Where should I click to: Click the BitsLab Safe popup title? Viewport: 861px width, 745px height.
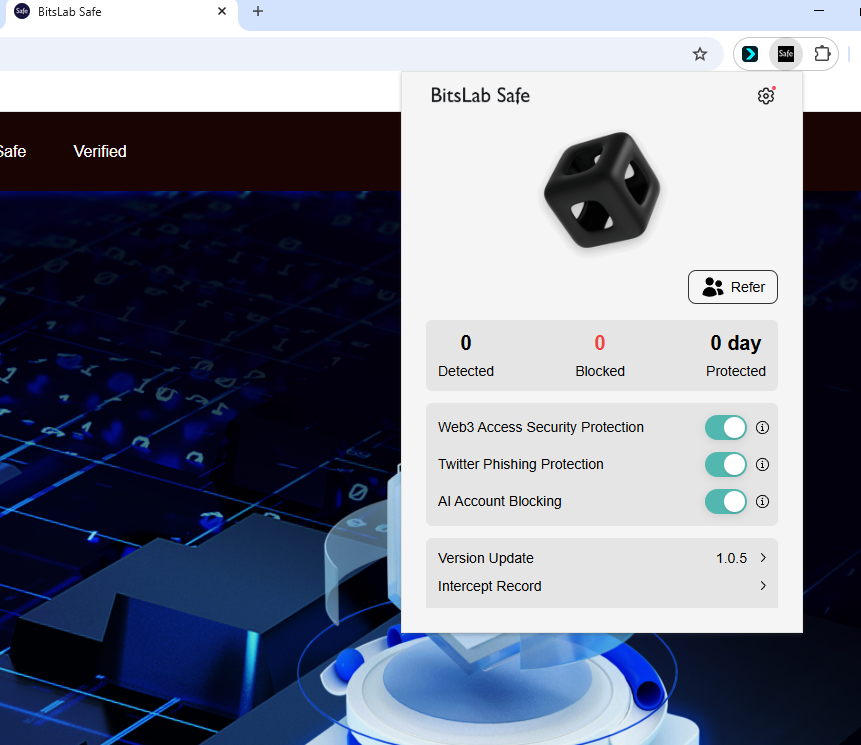coord(480,96)
